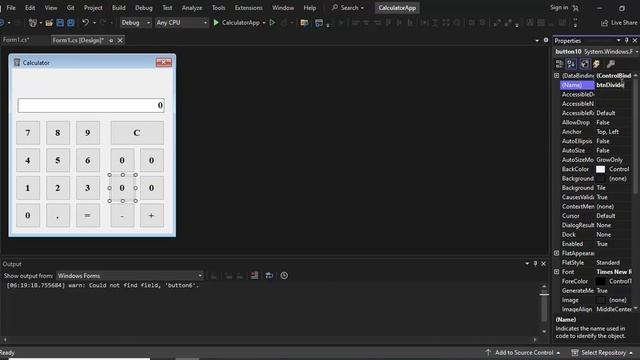Open the Extensions menu
This screenshot has width=640, height=360.
[249, 8]
